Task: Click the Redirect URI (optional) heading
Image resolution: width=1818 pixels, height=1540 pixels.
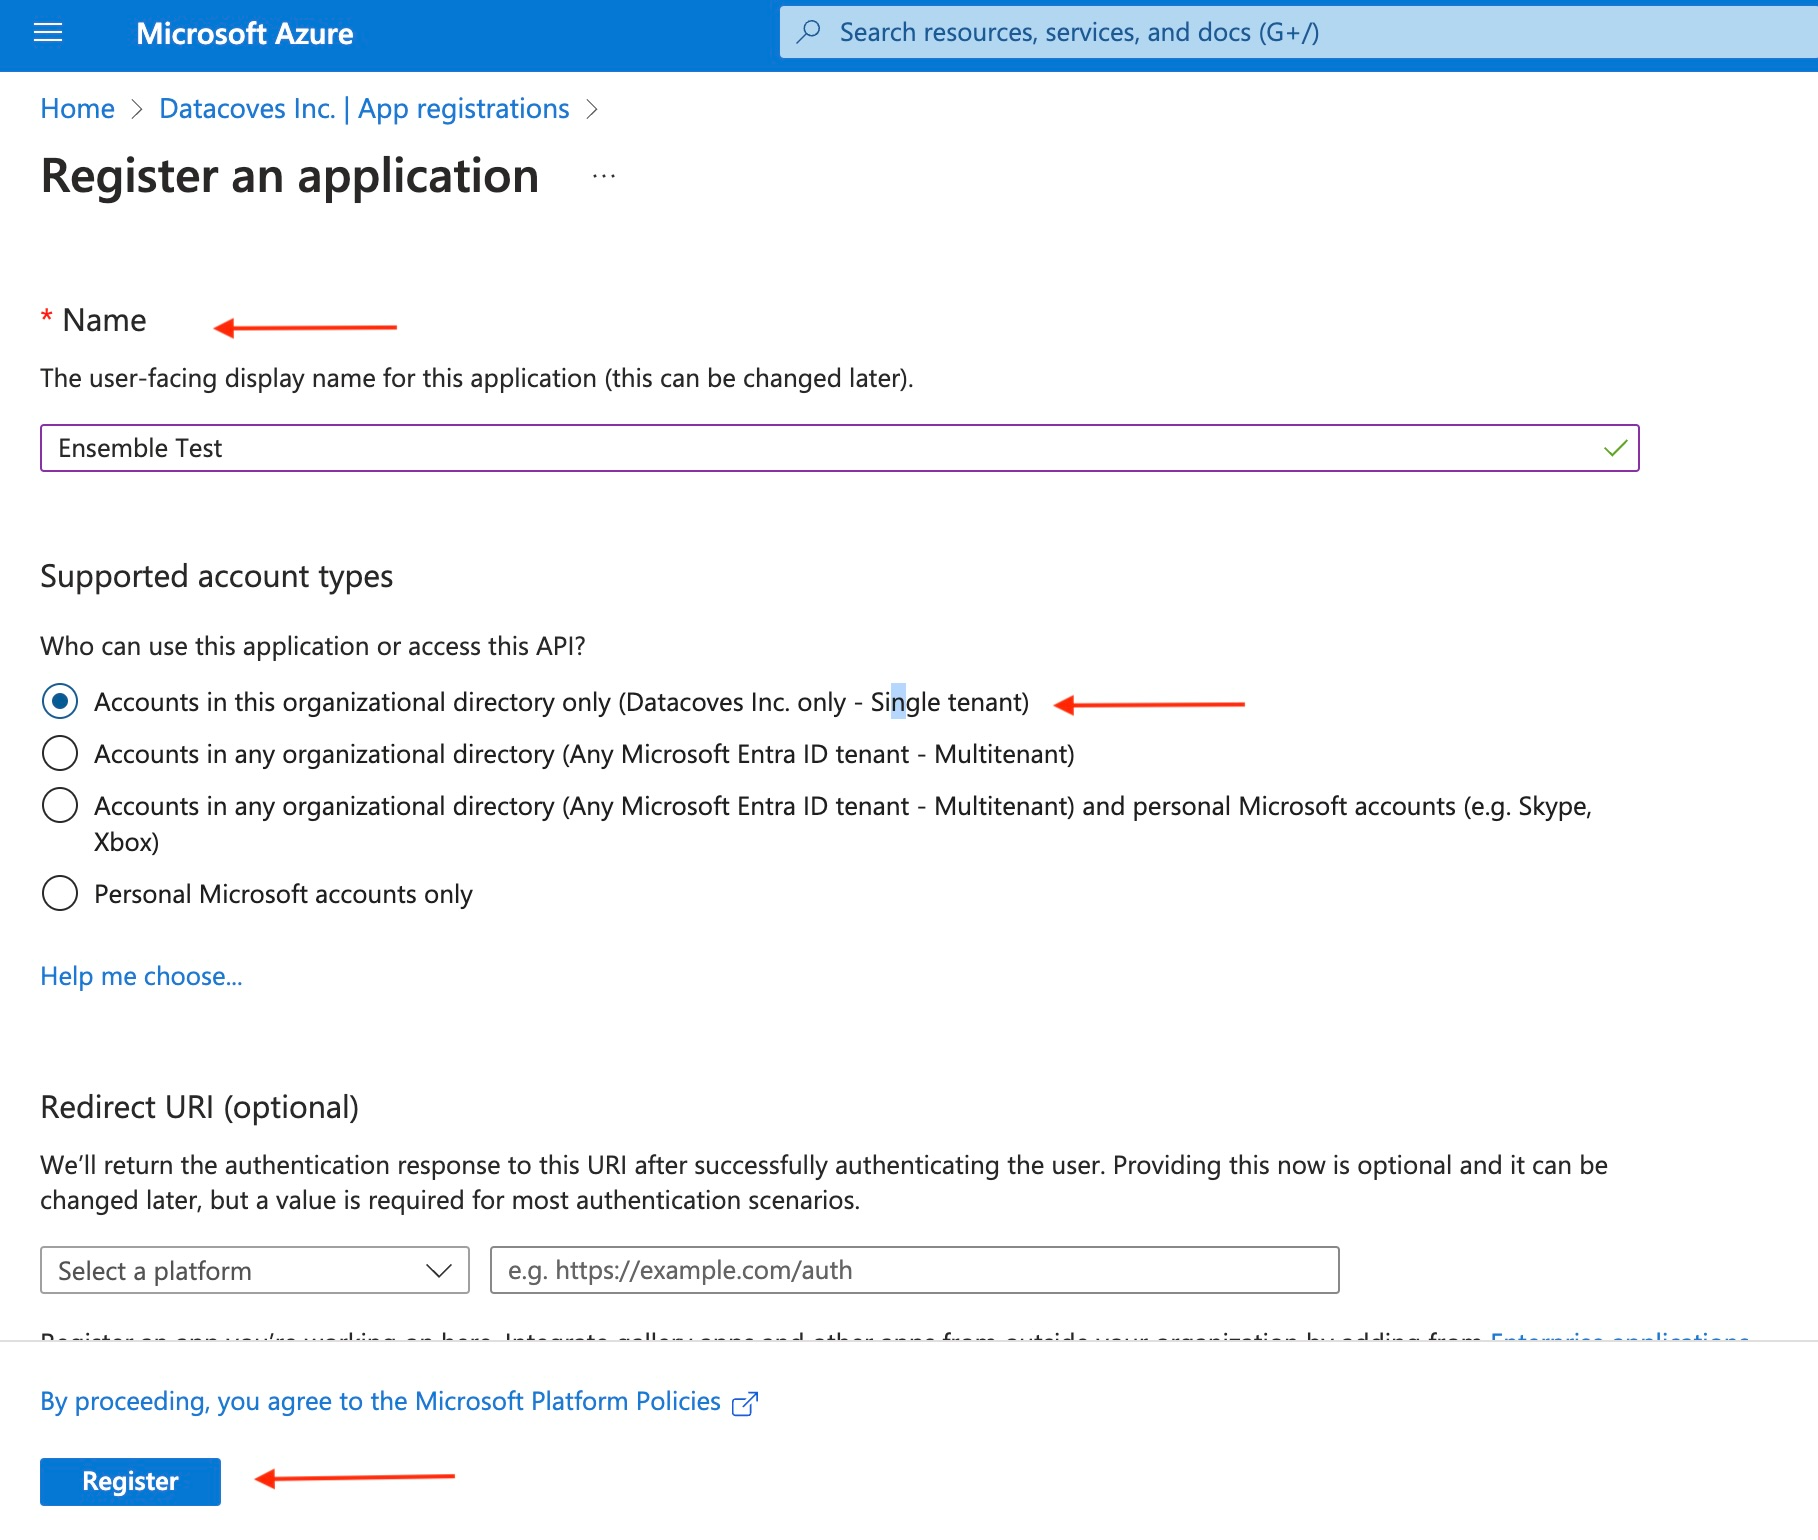Action: [x=200, y=1107]
